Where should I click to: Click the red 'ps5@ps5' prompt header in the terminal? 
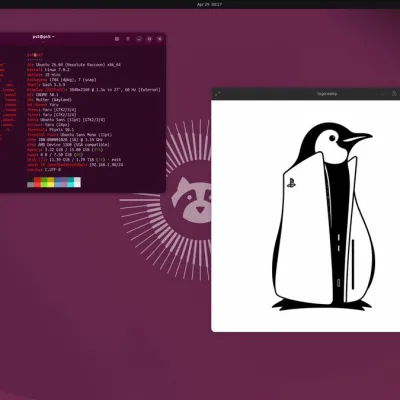(35, 55)
